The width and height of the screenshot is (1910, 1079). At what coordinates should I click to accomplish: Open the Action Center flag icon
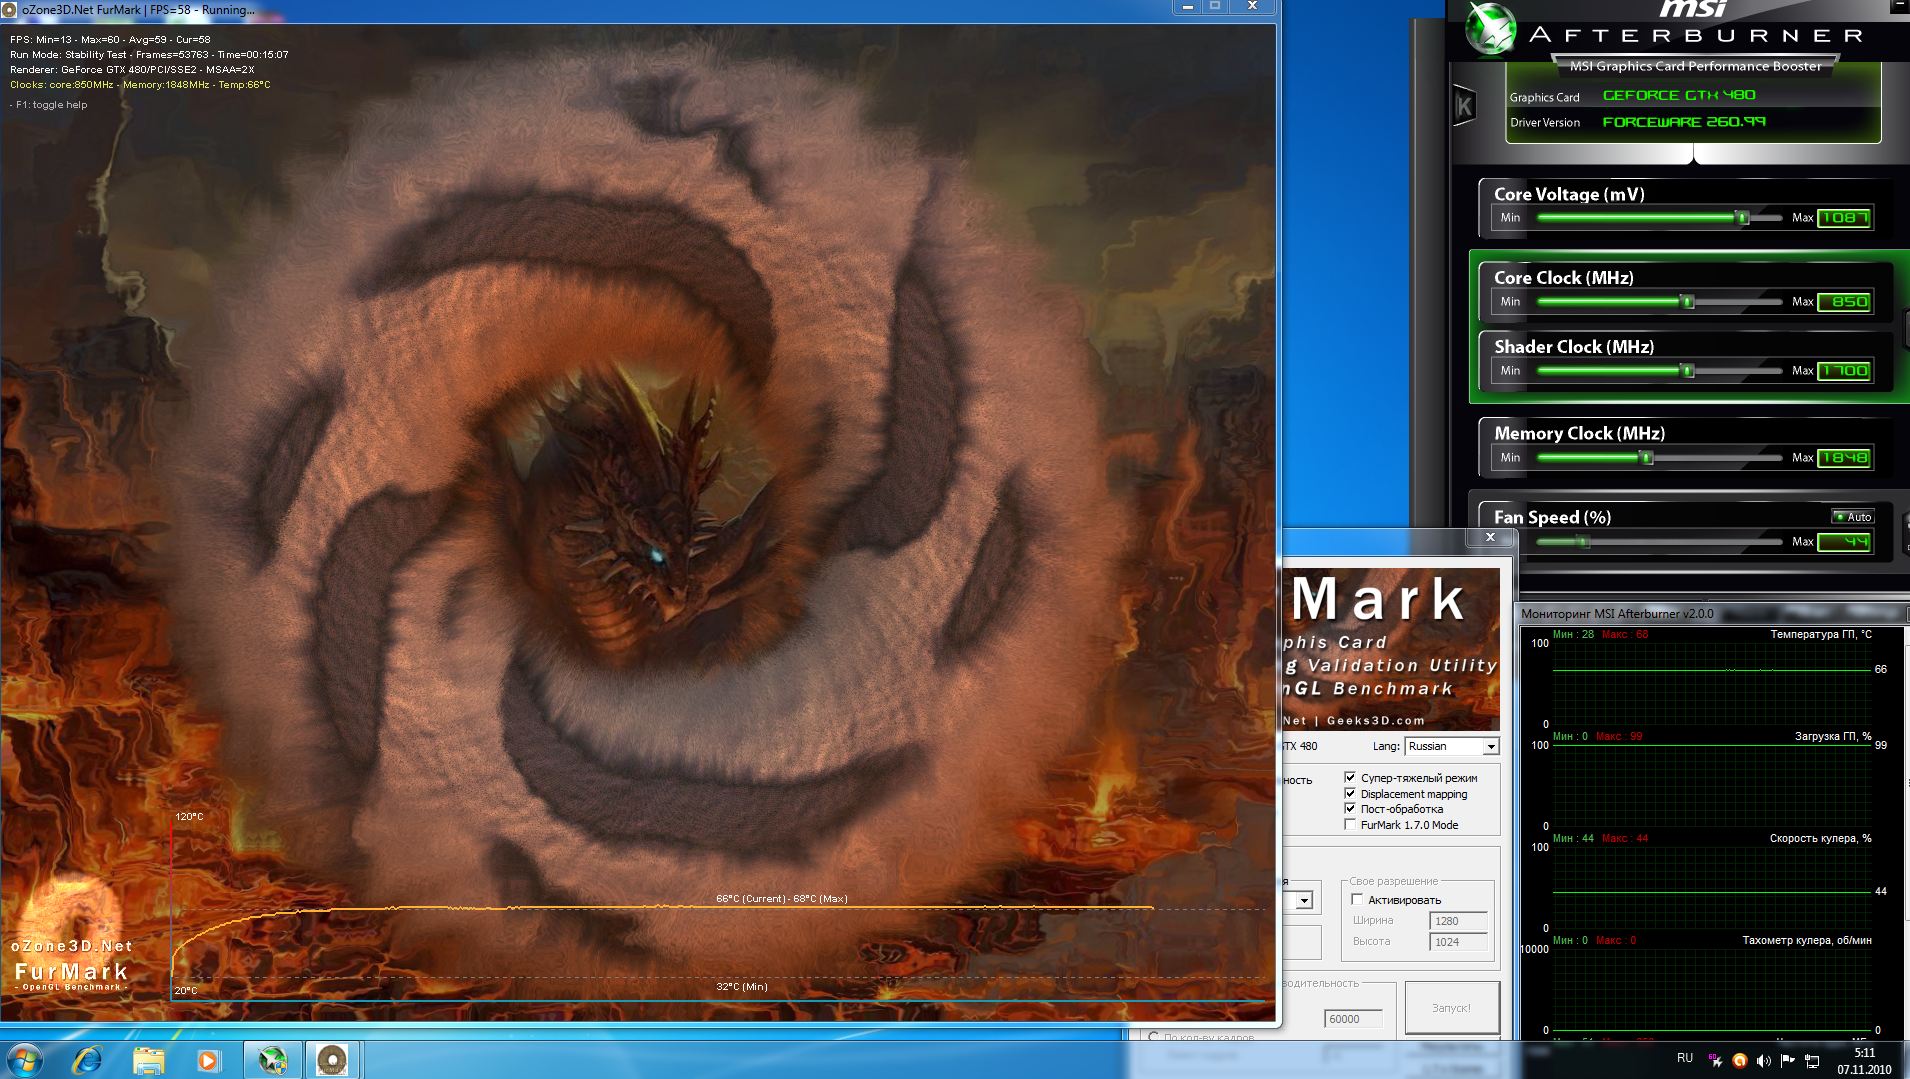(x=1787, y=1061)
